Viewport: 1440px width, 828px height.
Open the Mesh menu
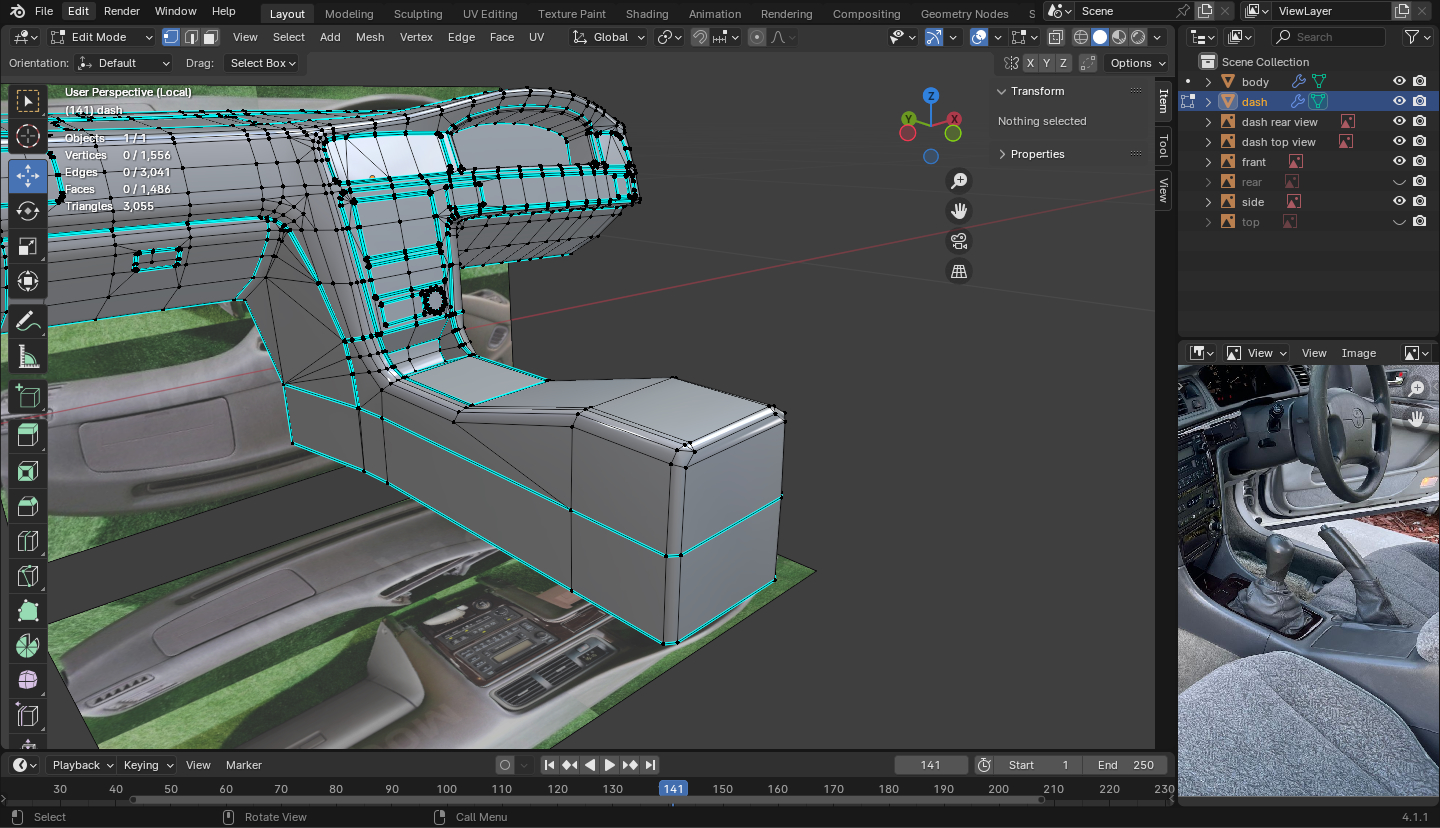click(x=370, y=37)
